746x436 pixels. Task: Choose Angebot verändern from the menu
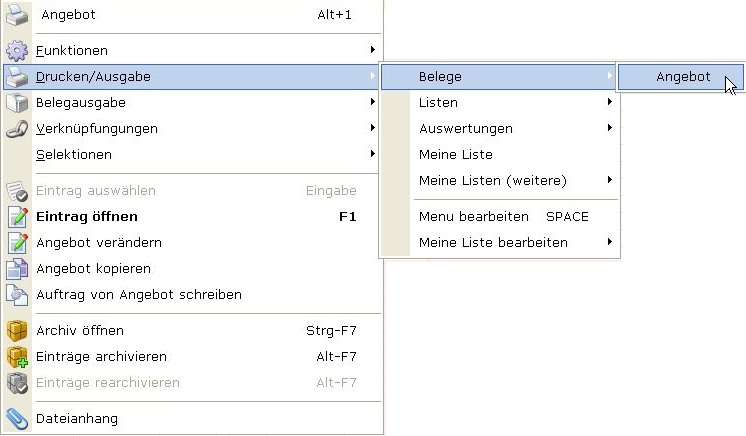click(x=99, y=242)
